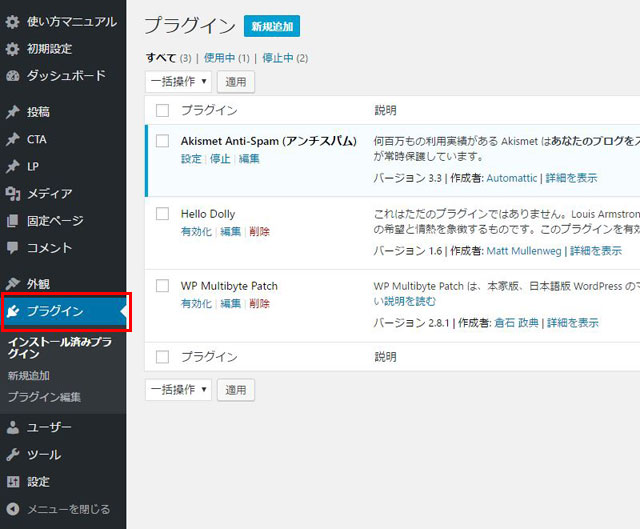The height and width of the screenshot is (529, 640).
Task: Deactivate Akismet with the 停止 link
Action: pyautogui.click(x=220, y=159)
